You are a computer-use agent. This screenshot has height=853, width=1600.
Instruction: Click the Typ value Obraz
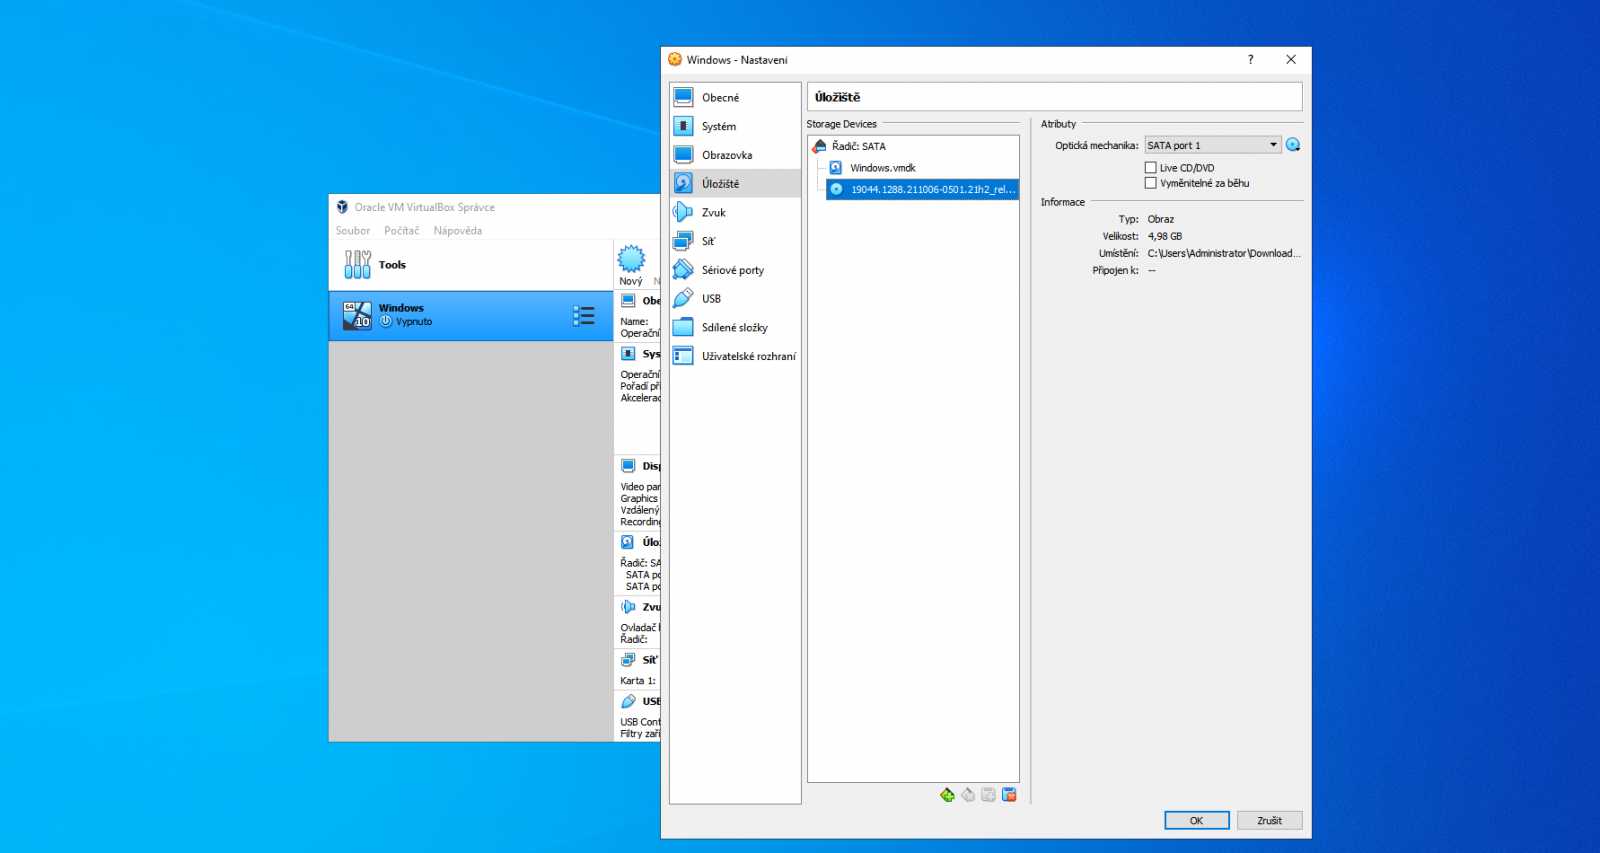pos(1161,219)
